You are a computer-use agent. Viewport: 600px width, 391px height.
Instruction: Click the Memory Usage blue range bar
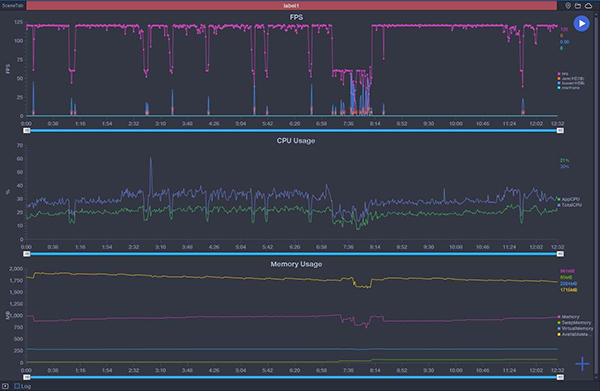coord(293,377)
